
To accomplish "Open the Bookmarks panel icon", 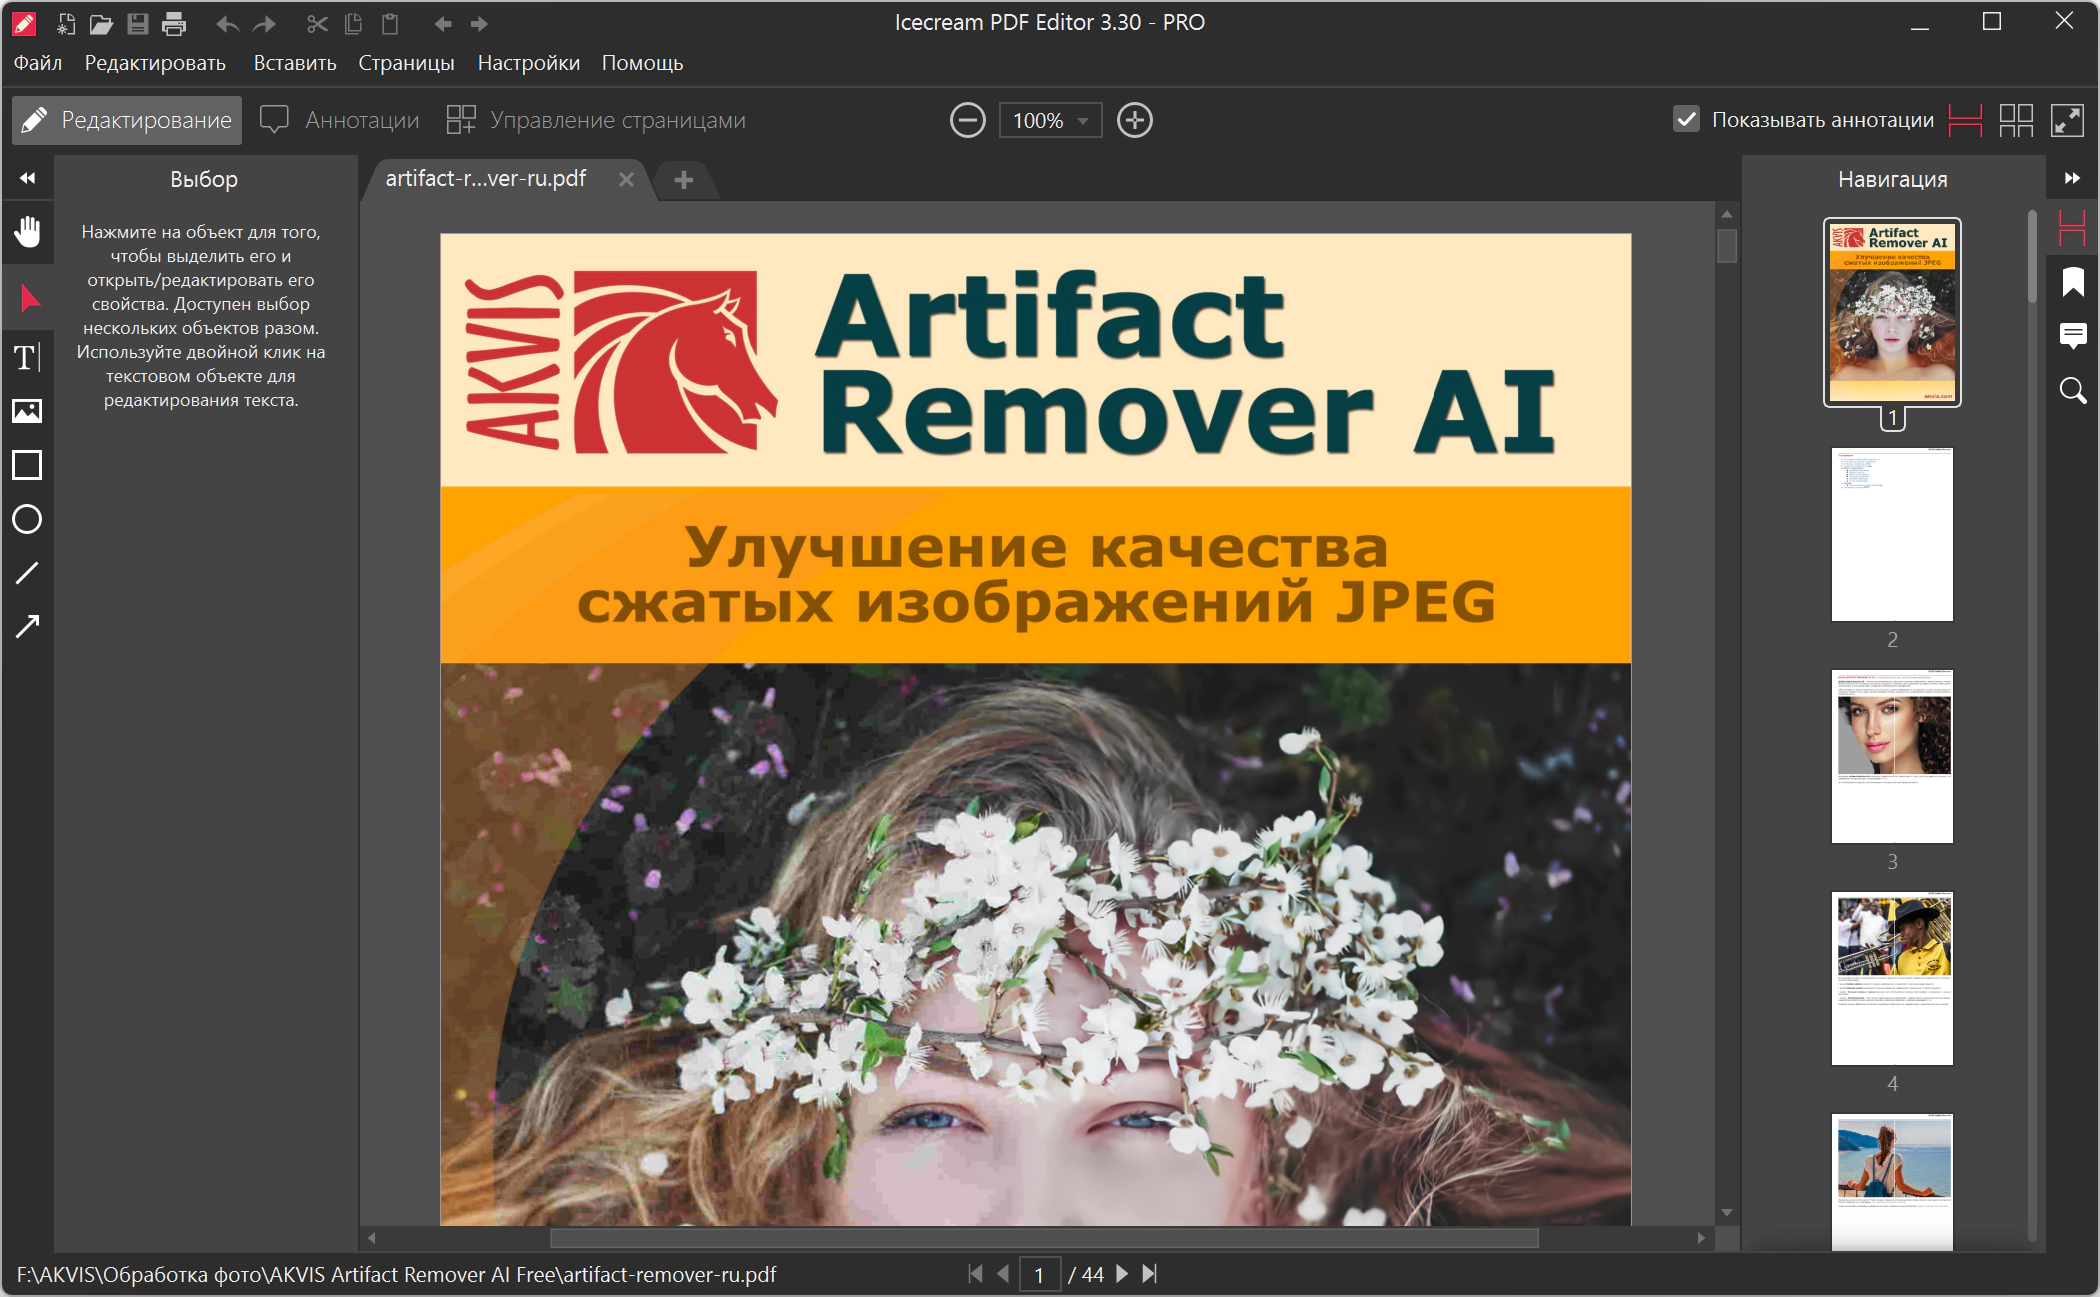I will tap(2073, 283).
